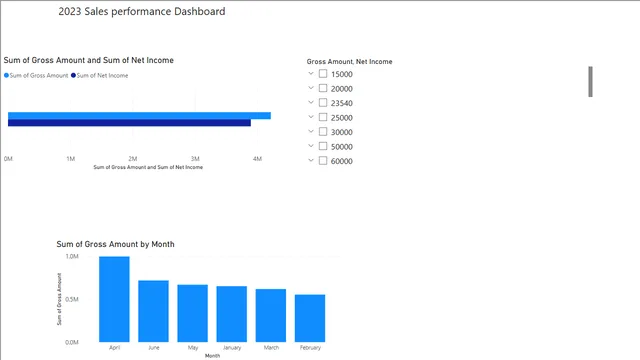Click the 'Month' x-axis title

pyautogui.click(x=212, y=356)
